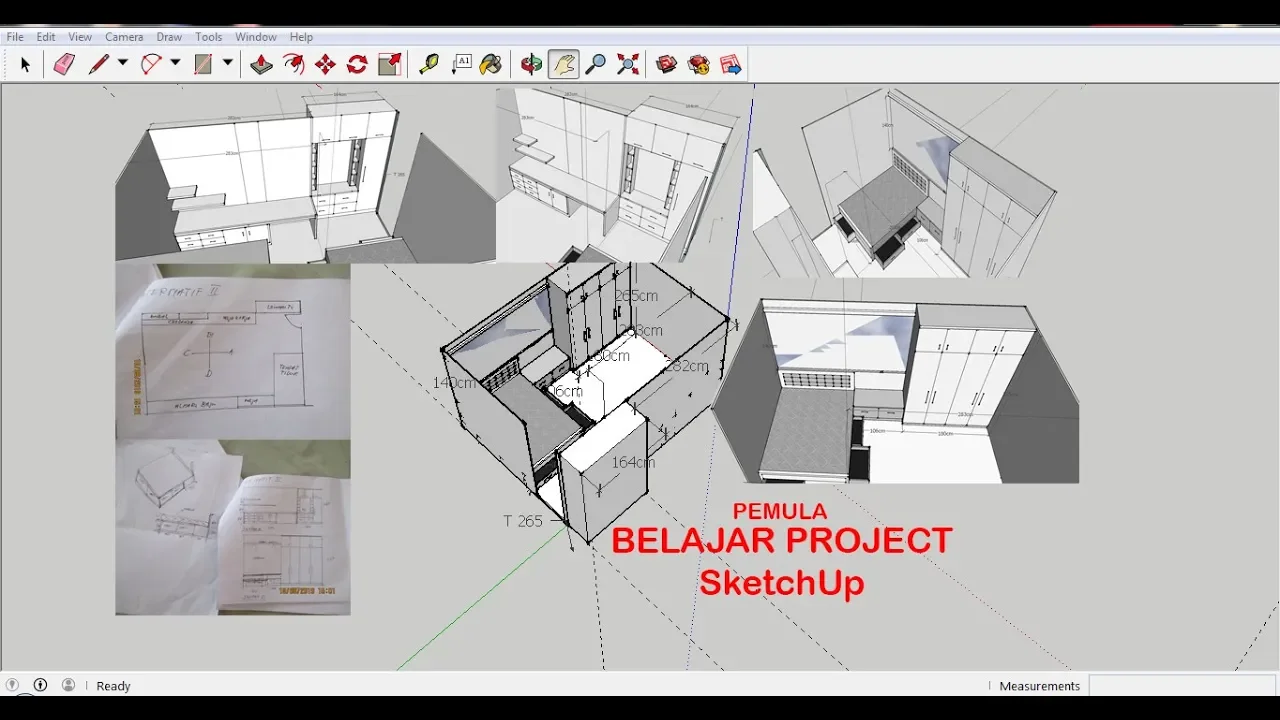Screen dimensions: 1280x720
Task: Select the Scale tool
Action: point(390,65)
